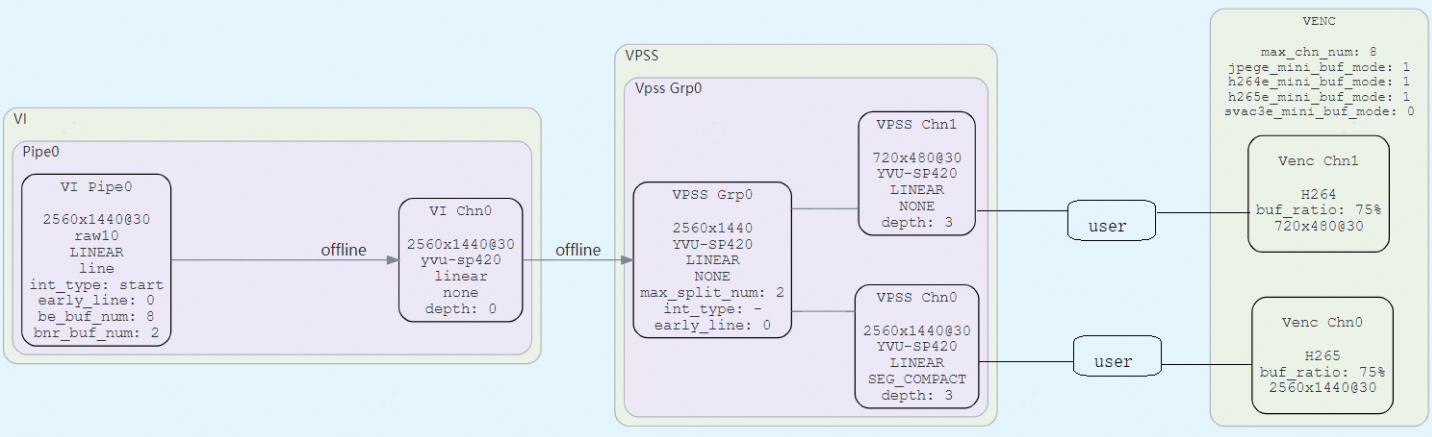Click max_chn_num: 8 text in VENC
The height and width of the screenshot is (437, 1432).
click(x=1319, y=51)
